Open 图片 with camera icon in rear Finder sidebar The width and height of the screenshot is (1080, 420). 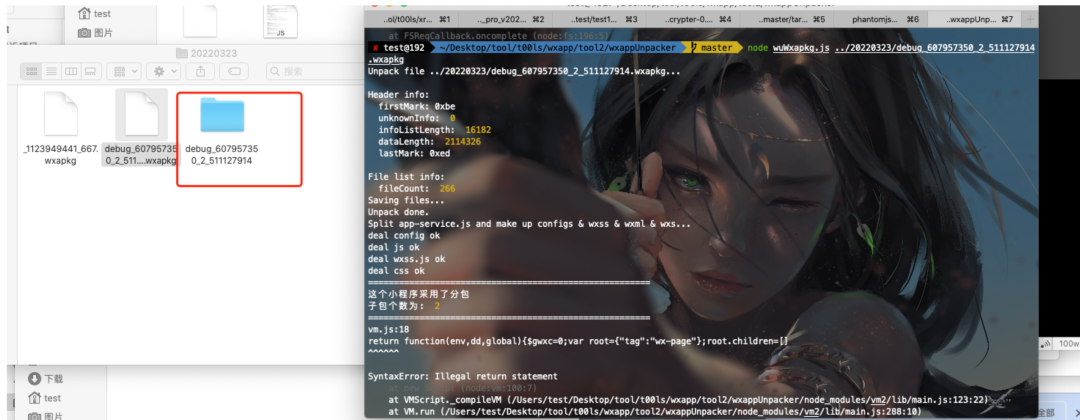tap(95, 32)
